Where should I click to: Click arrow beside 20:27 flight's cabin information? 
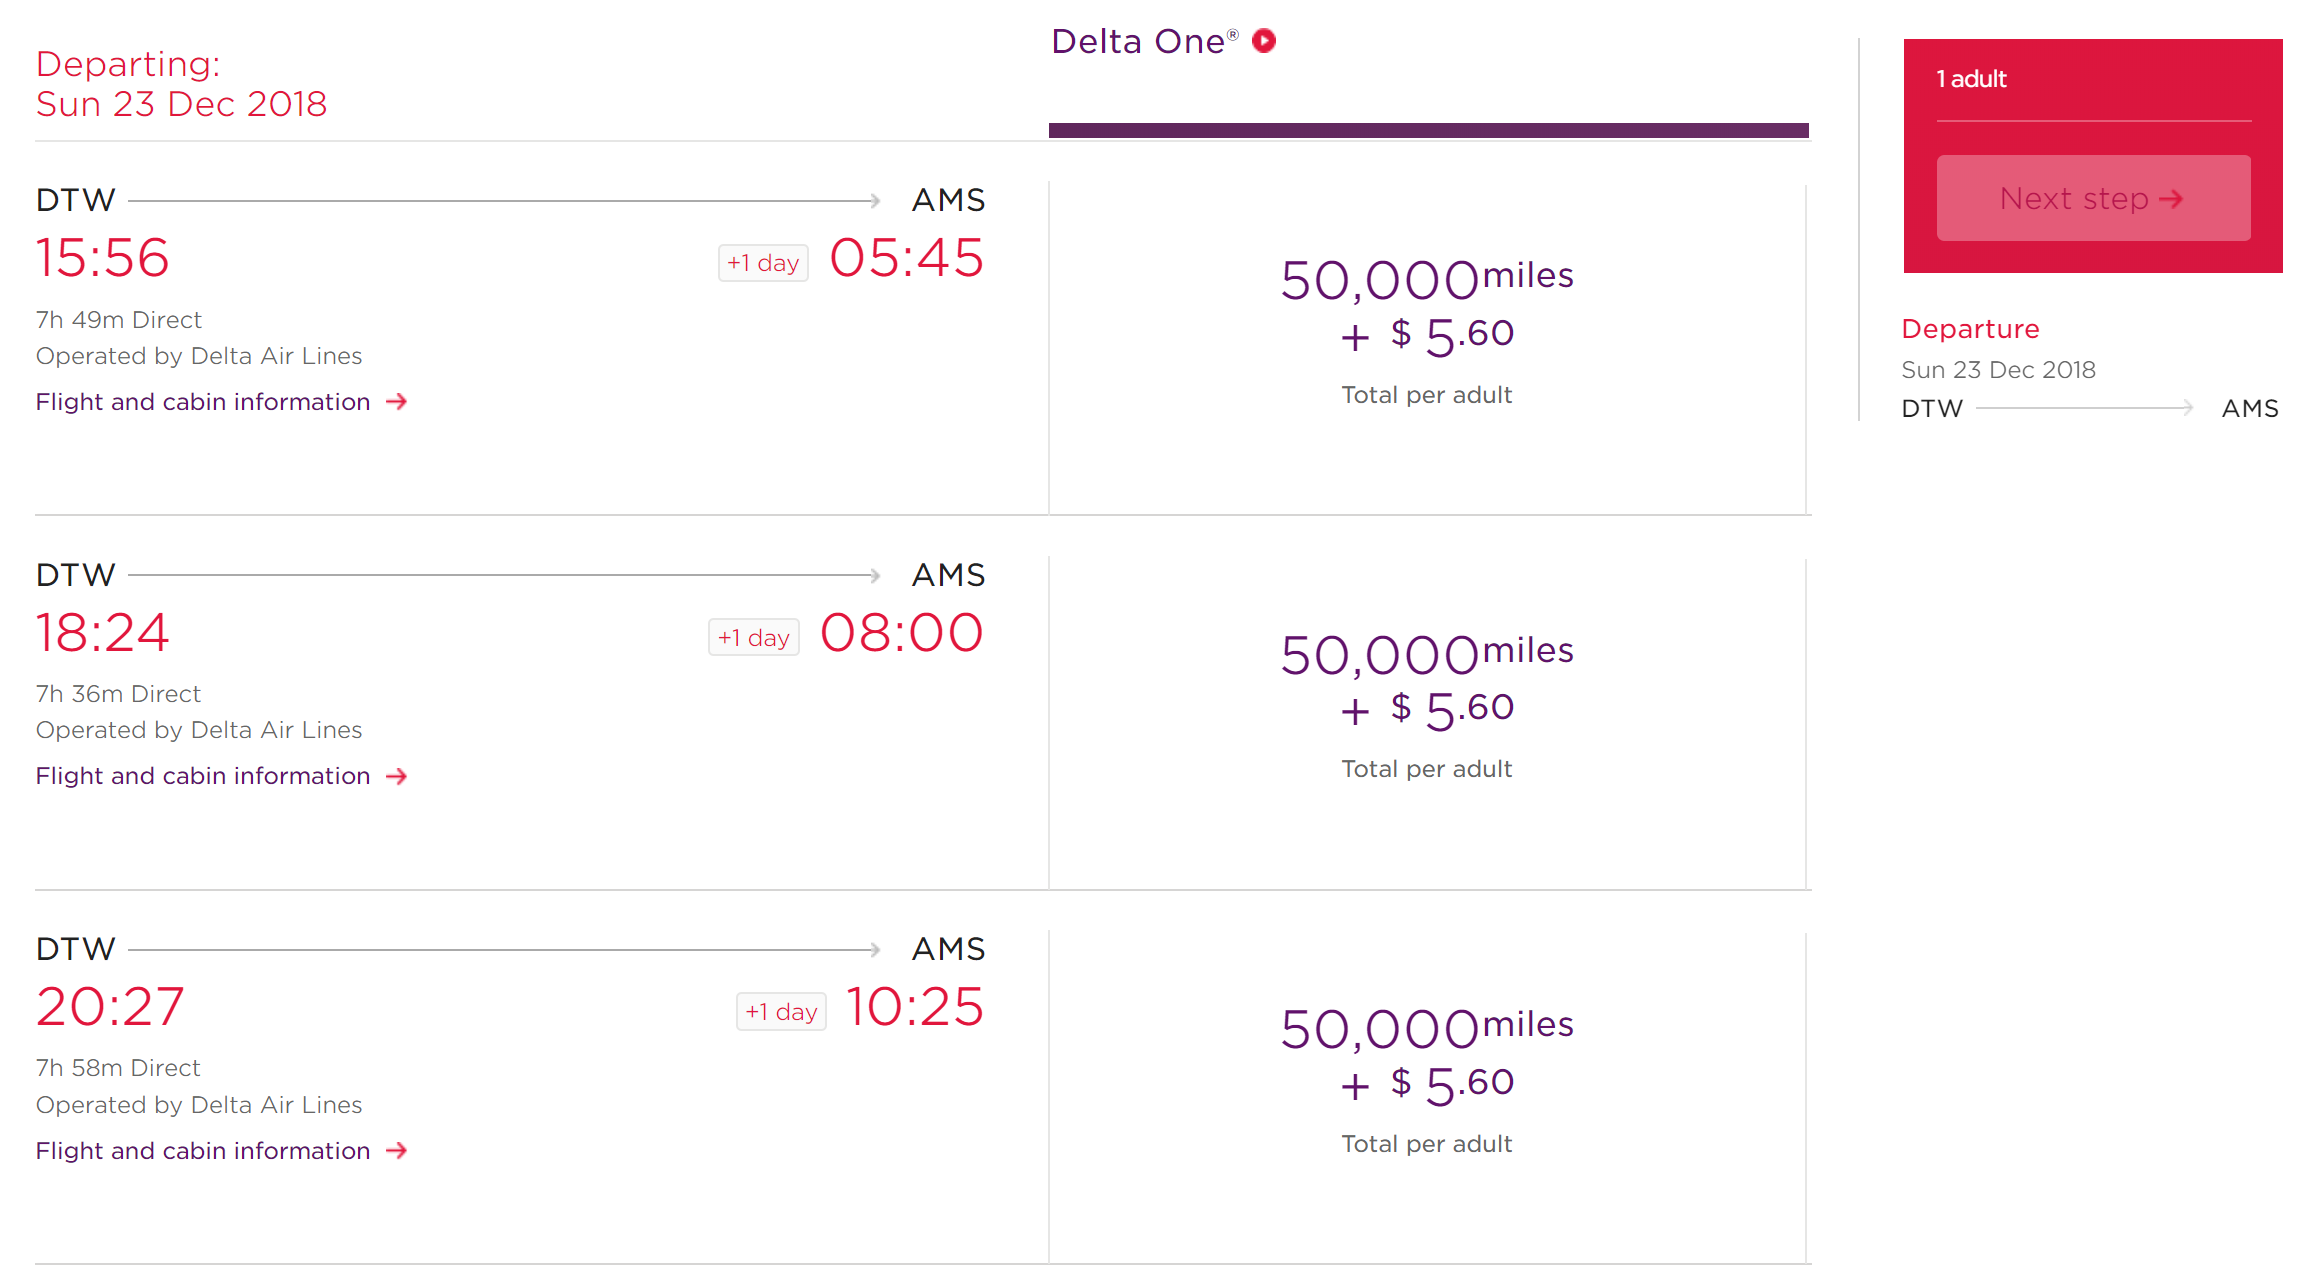tap(397, 1151)
